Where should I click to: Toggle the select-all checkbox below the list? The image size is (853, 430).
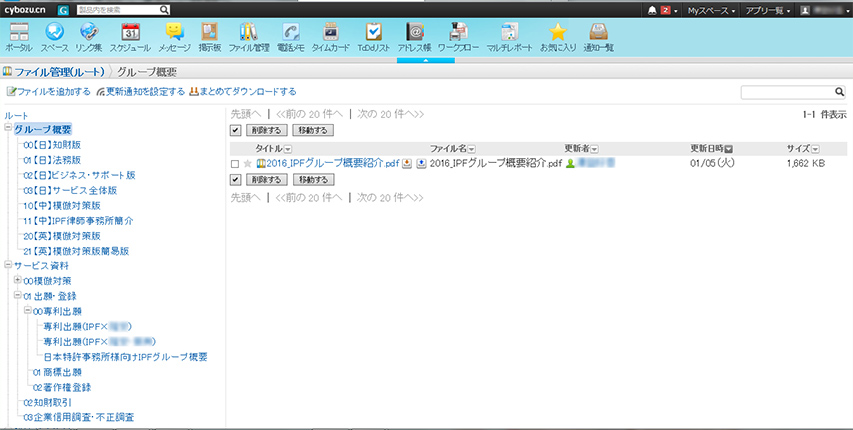point(235,180)
